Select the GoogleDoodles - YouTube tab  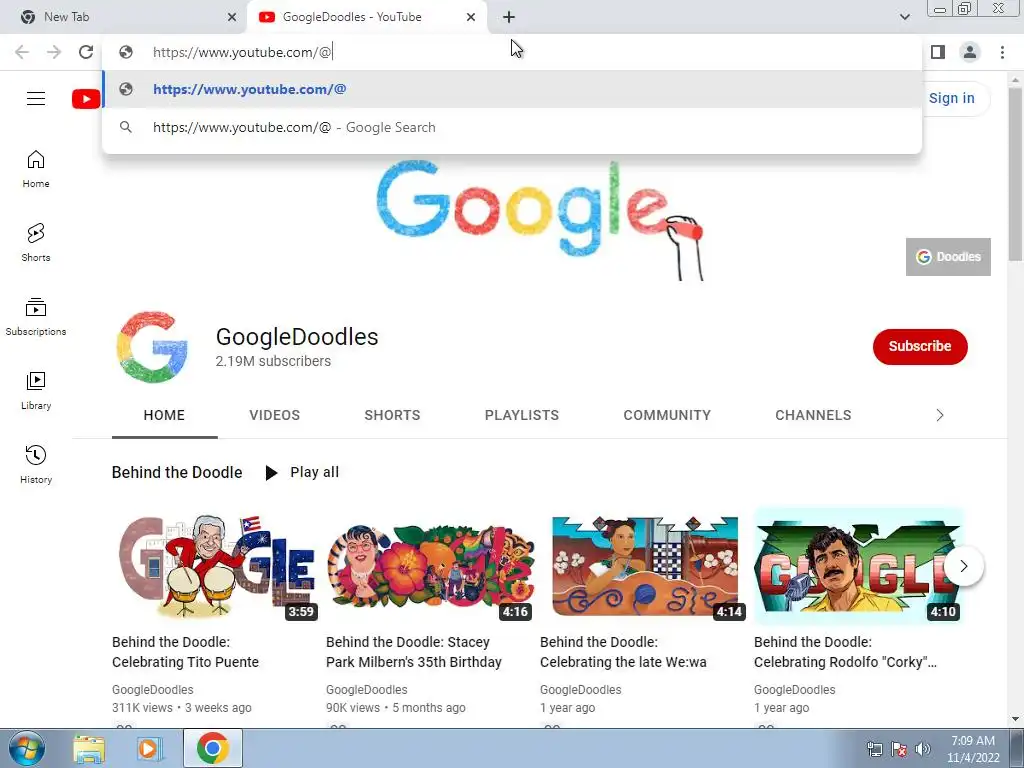367,17
